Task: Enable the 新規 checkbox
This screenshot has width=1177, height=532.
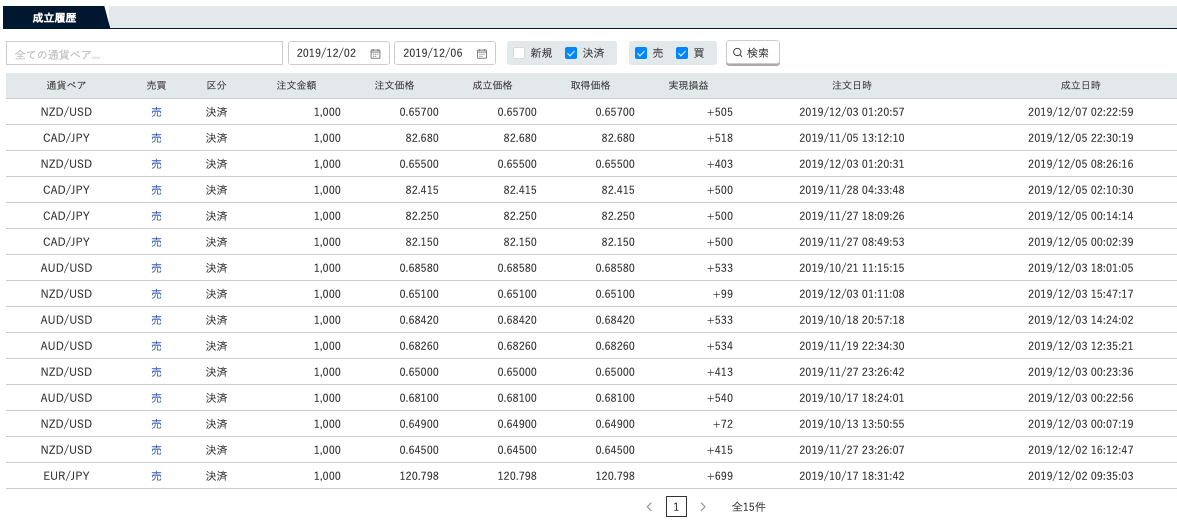Action: [x=519, y=53]
